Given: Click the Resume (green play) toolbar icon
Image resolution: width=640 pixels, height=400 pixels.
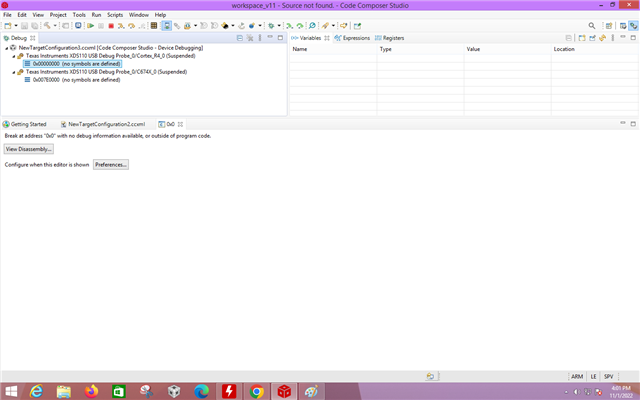Looking at the screenshot, I should (x=91, y=26).
